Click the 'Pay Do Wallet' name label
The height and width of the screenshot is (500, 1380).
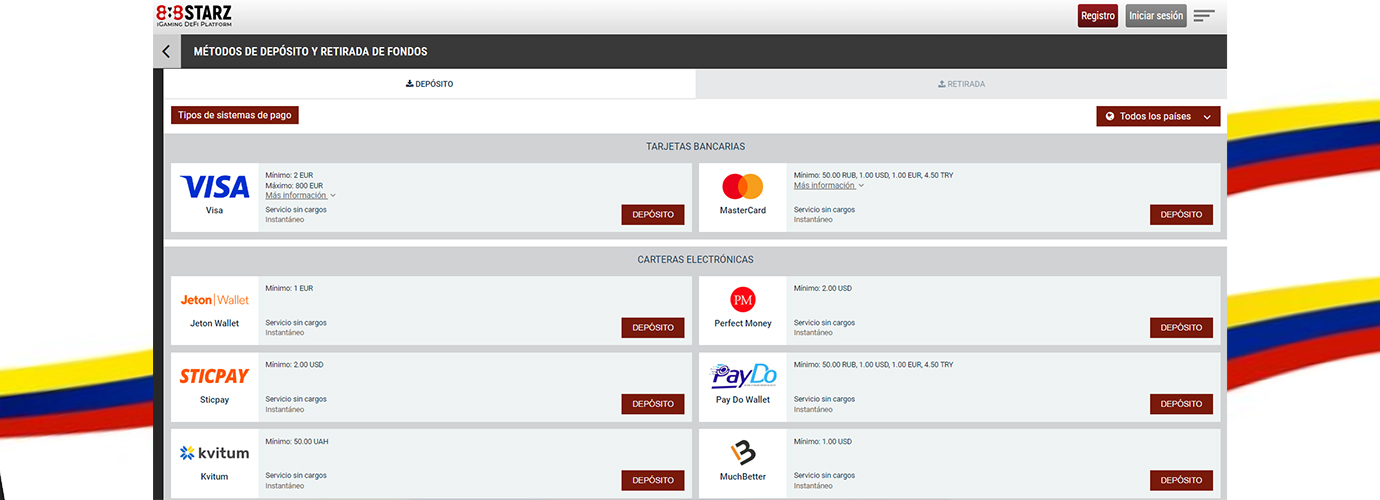point(743,399)
